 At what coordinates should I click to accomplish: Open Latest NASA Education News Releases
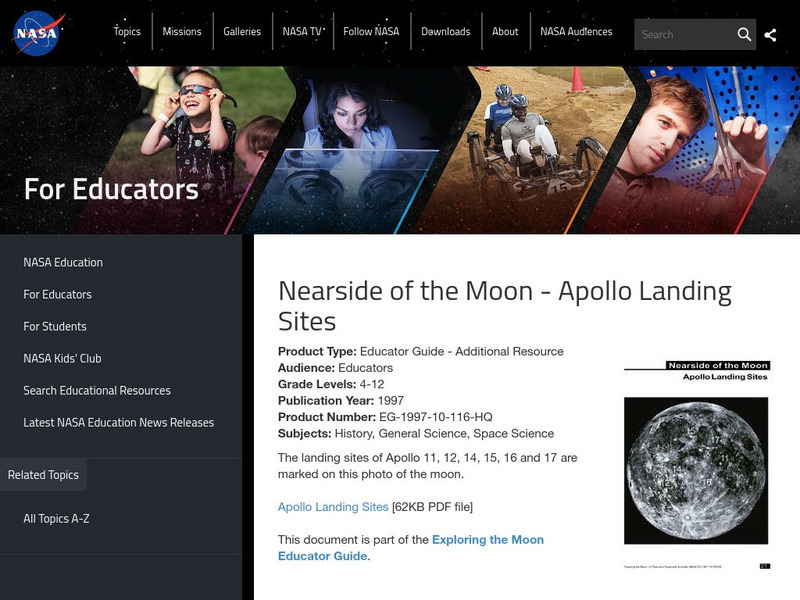118,423
